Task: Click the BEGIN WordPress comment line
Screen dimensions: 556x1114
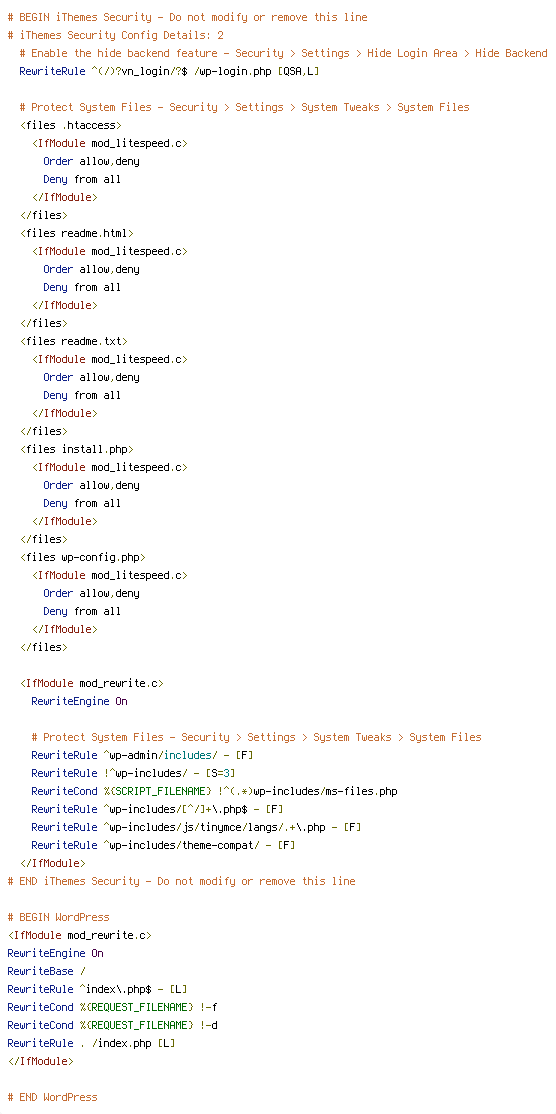Action: [x=58, y=917]
